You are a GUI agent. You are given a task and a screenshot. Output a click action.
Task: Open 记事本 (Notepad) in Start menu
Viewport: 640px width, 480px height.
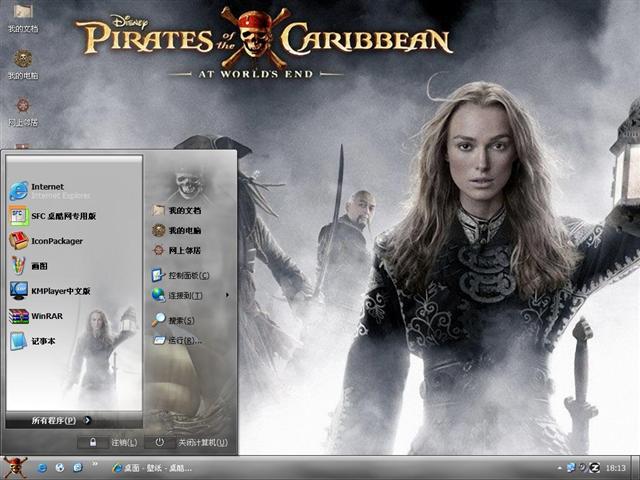click(x=42, y=341)
